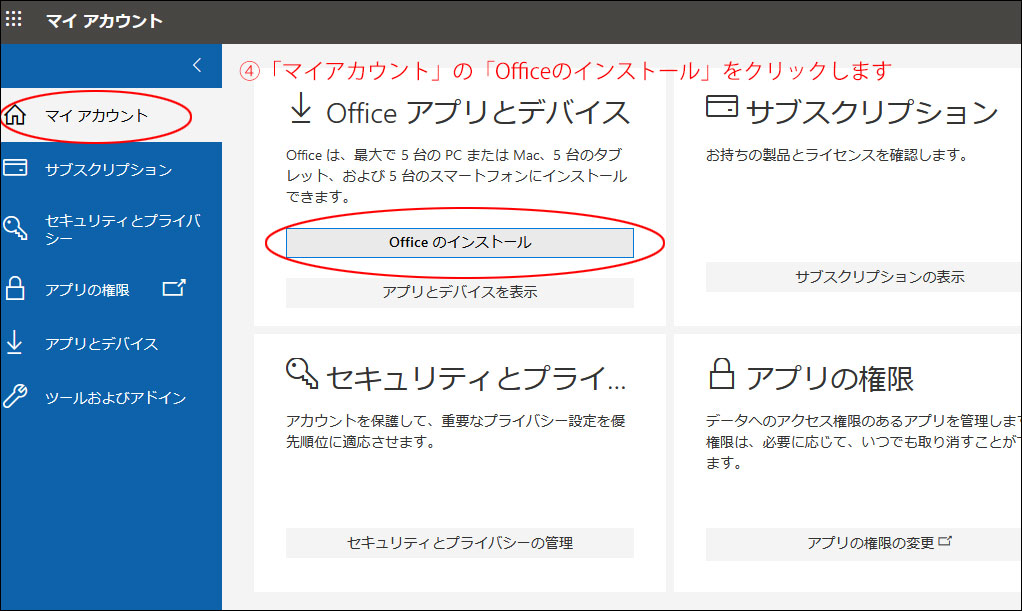Screen dimensions: 1022x611
Task: Click the text お持ちの製品とライセンスを確認します。
Action: click(x=838, y=155)
